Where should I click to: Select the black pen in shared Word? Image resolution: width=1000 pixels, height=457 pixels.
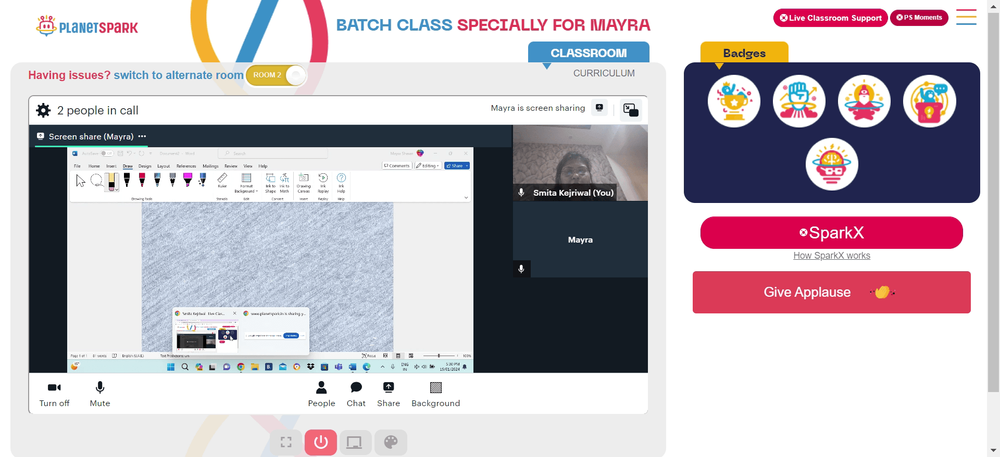[x=127, y=180]
